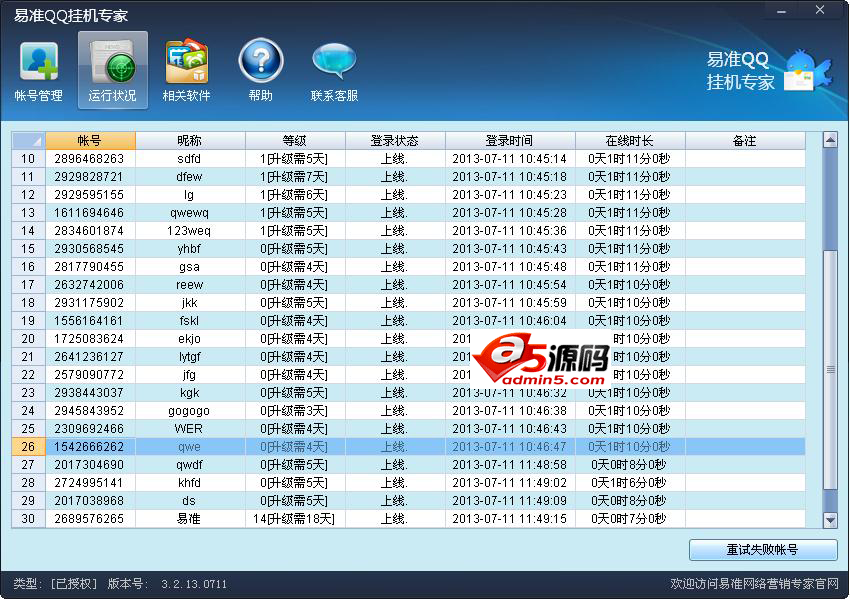The height and width of the screenshot is (600, 850).
Task: Select account 2938443037
Action: pos(89,392)
